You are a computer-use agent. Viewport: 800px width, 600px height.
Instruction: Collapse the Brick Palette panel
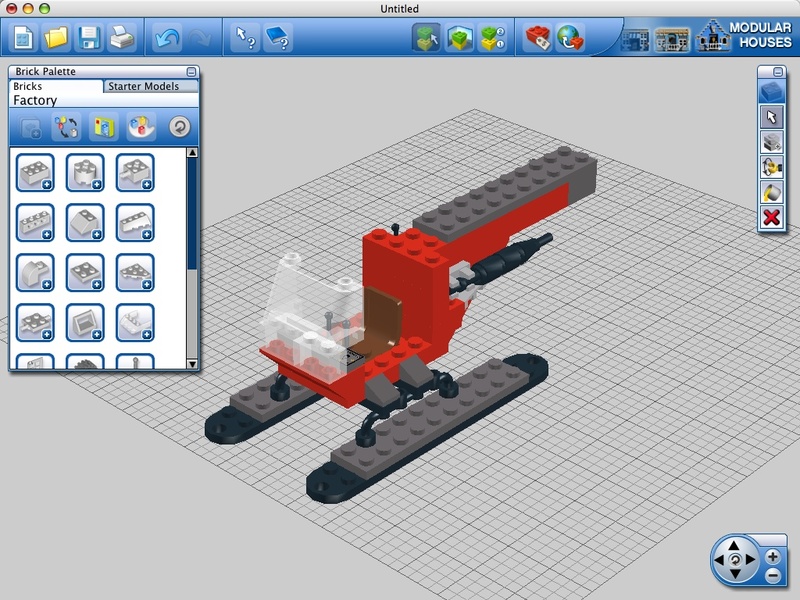point(191,72)
